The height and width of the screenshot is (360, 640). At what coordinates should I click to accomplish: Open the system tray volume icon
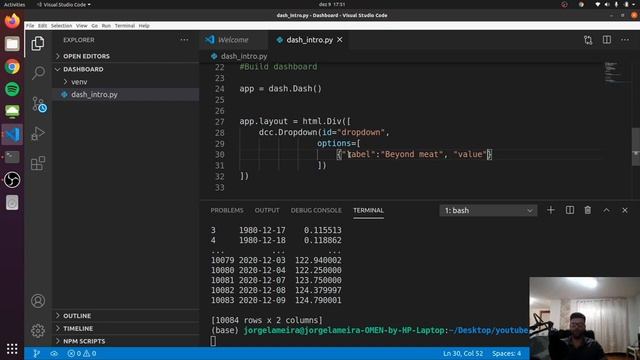[607, 4]
